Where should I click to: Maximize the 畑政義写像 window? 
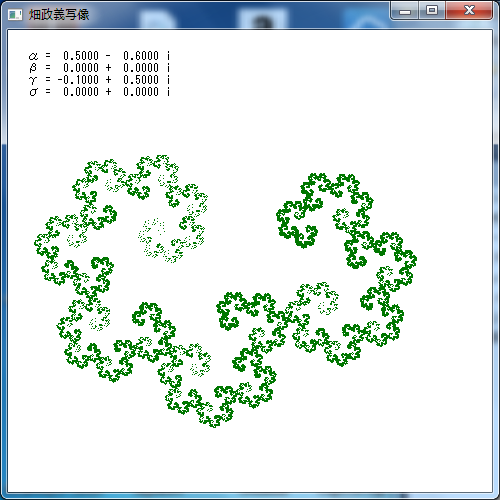point(432,11)
